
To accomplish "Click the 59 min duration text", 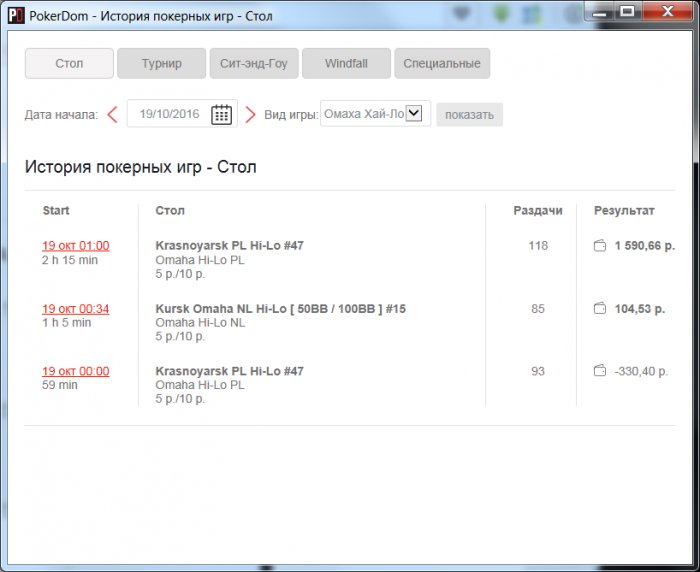I will pos(60,385).
